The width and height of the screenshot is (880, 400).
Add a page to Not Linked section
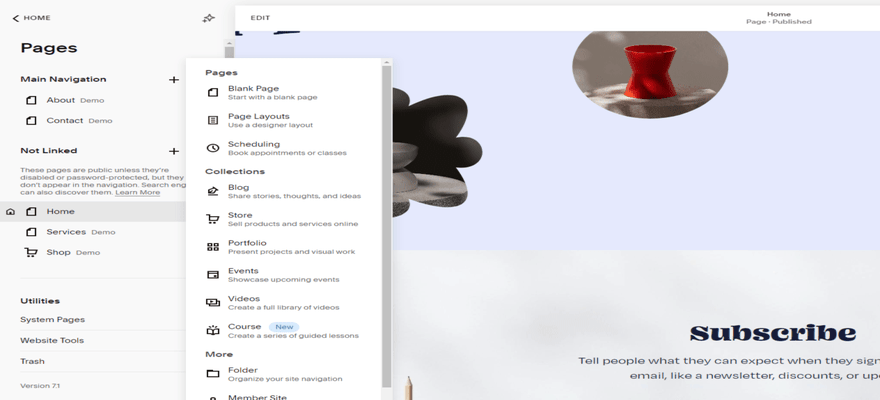[174, 151]
